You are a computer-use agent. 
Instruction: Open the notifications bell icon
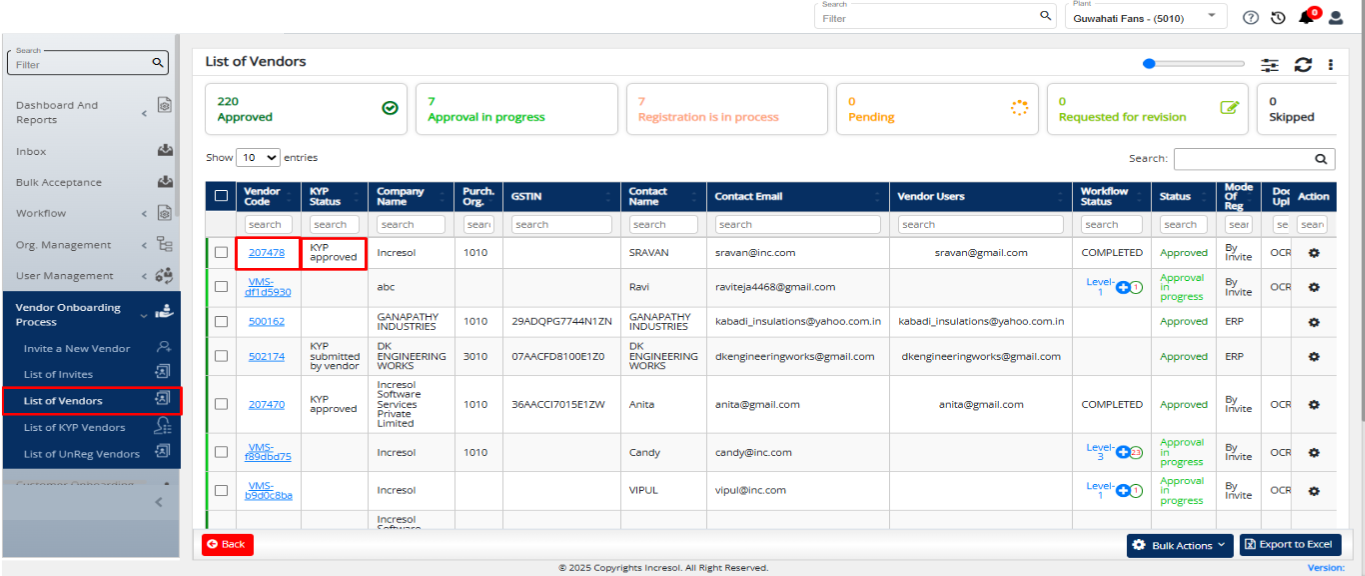point(1306,18)
